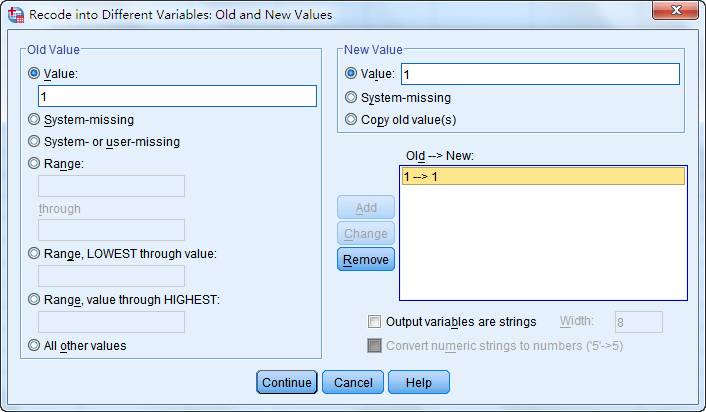
Task: Choose New Value System-missing option
Action: (x=351, y=97)
